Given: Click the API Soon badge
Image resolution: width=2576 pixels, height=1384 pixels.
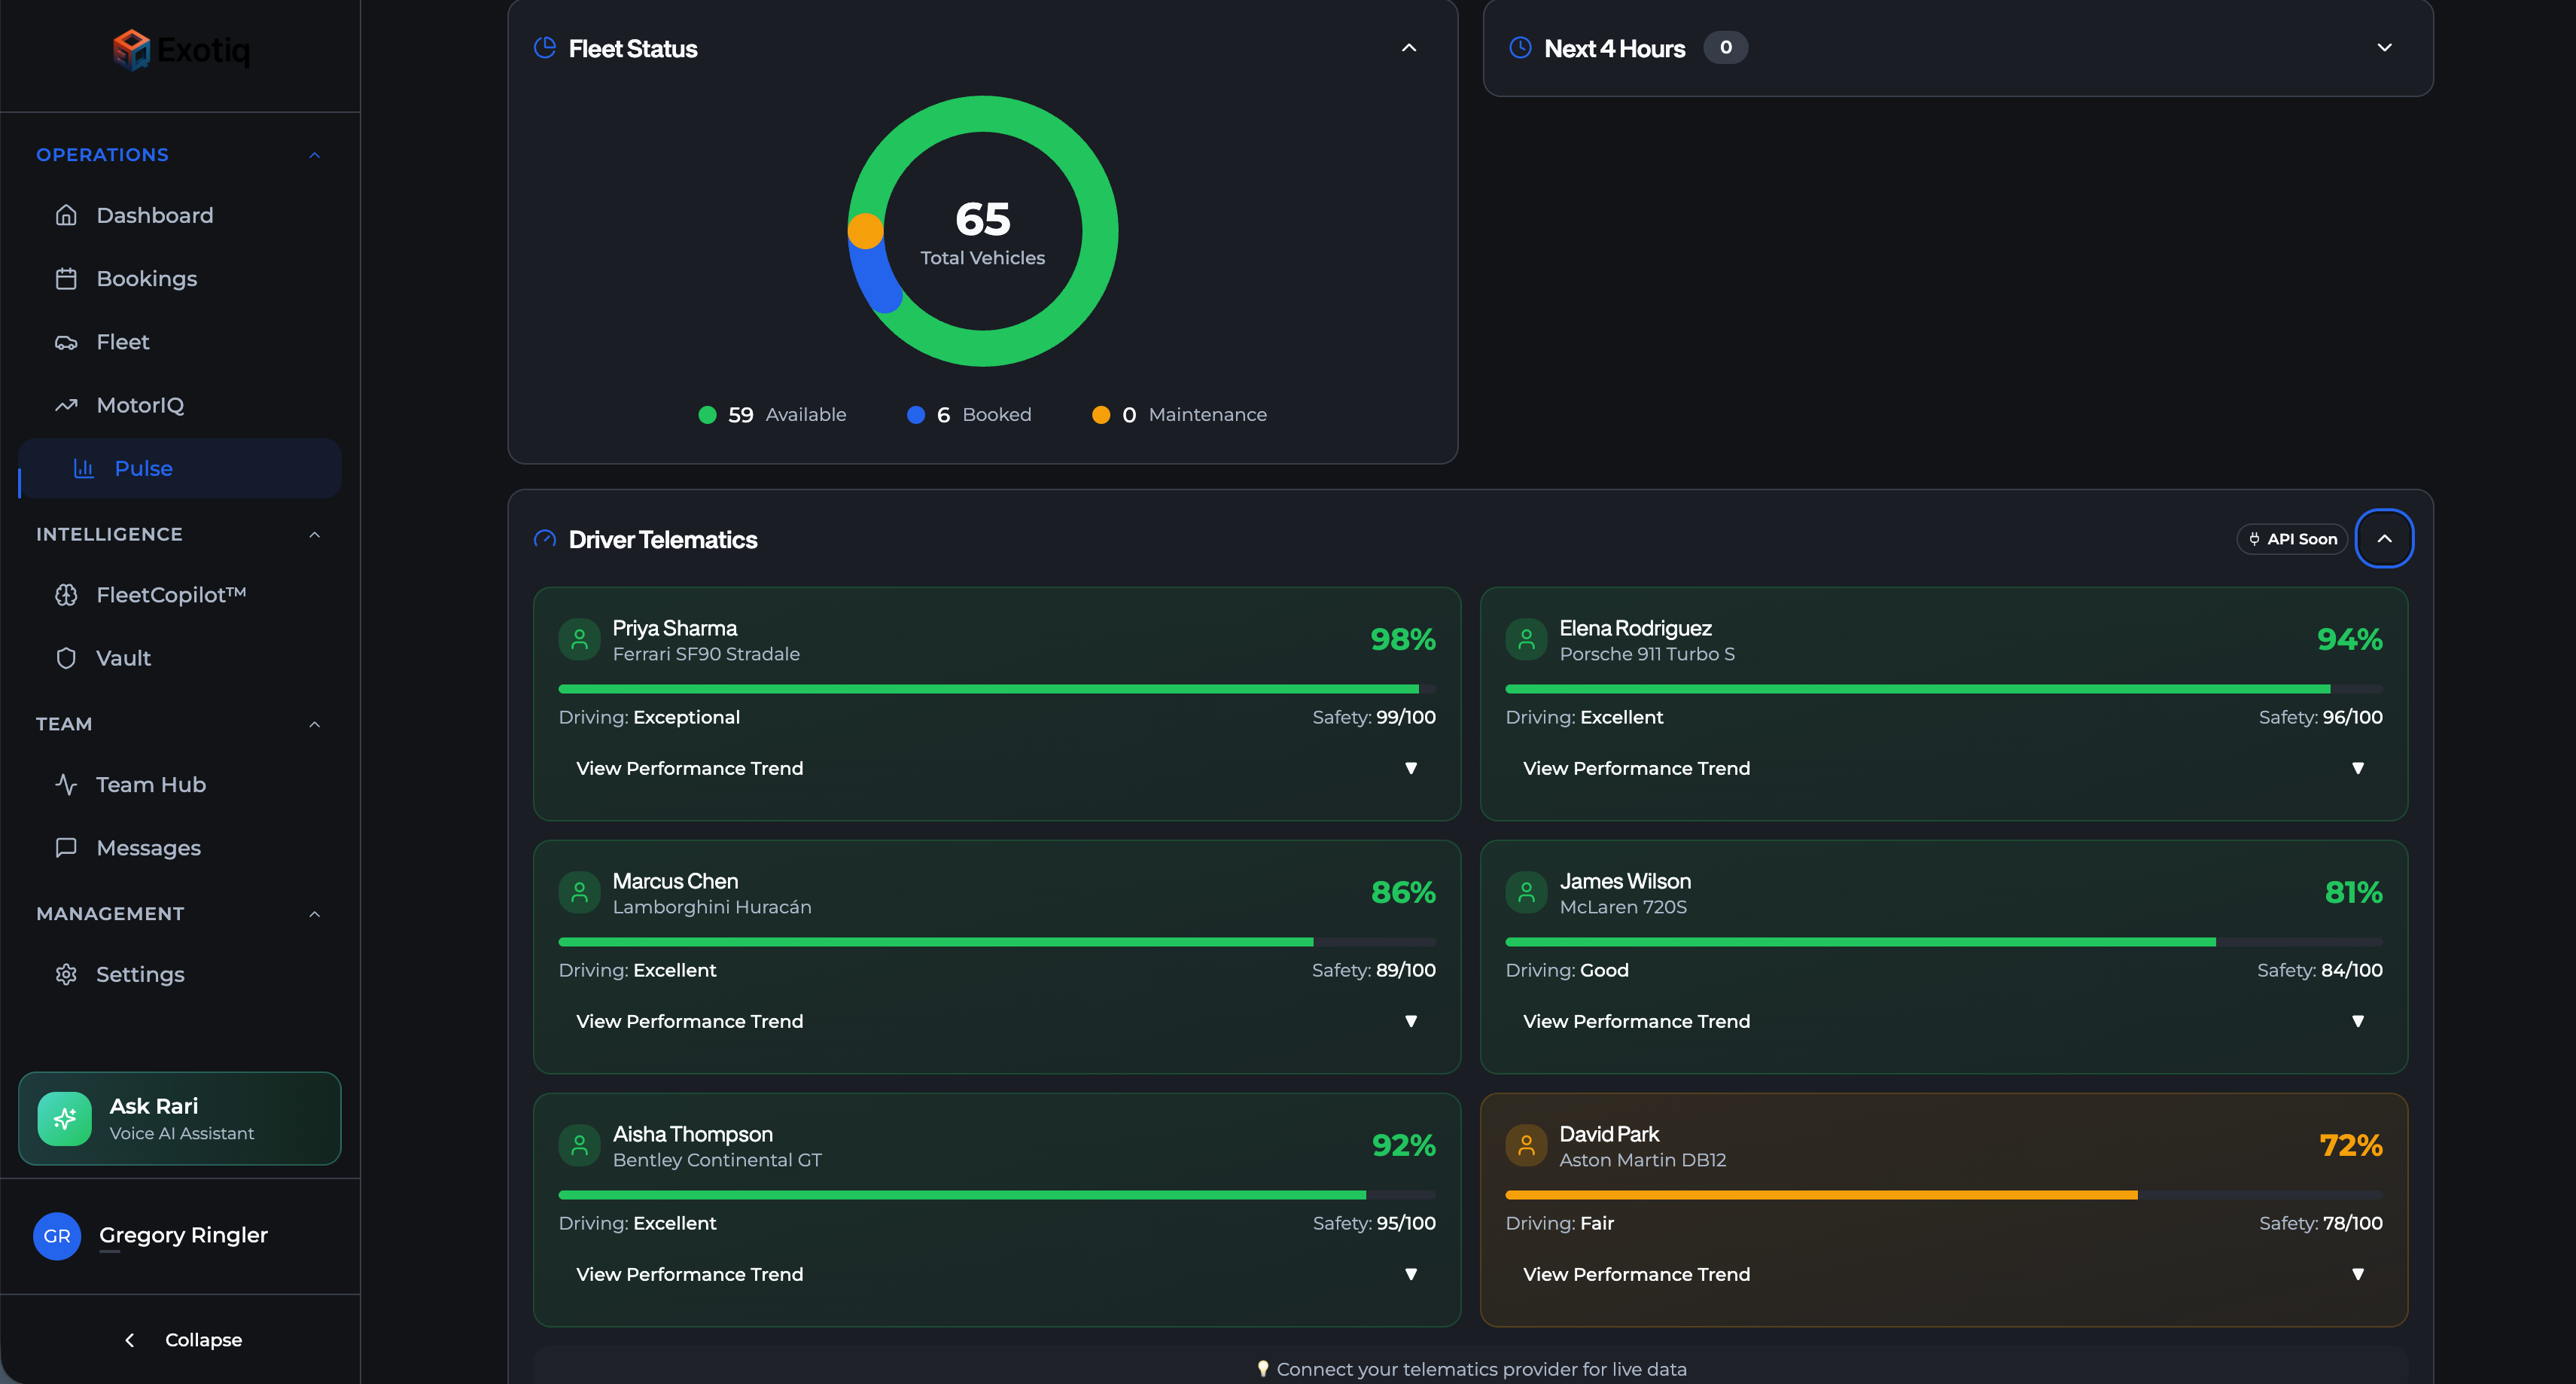Looking at the screenshot, I should (2292, 538).
